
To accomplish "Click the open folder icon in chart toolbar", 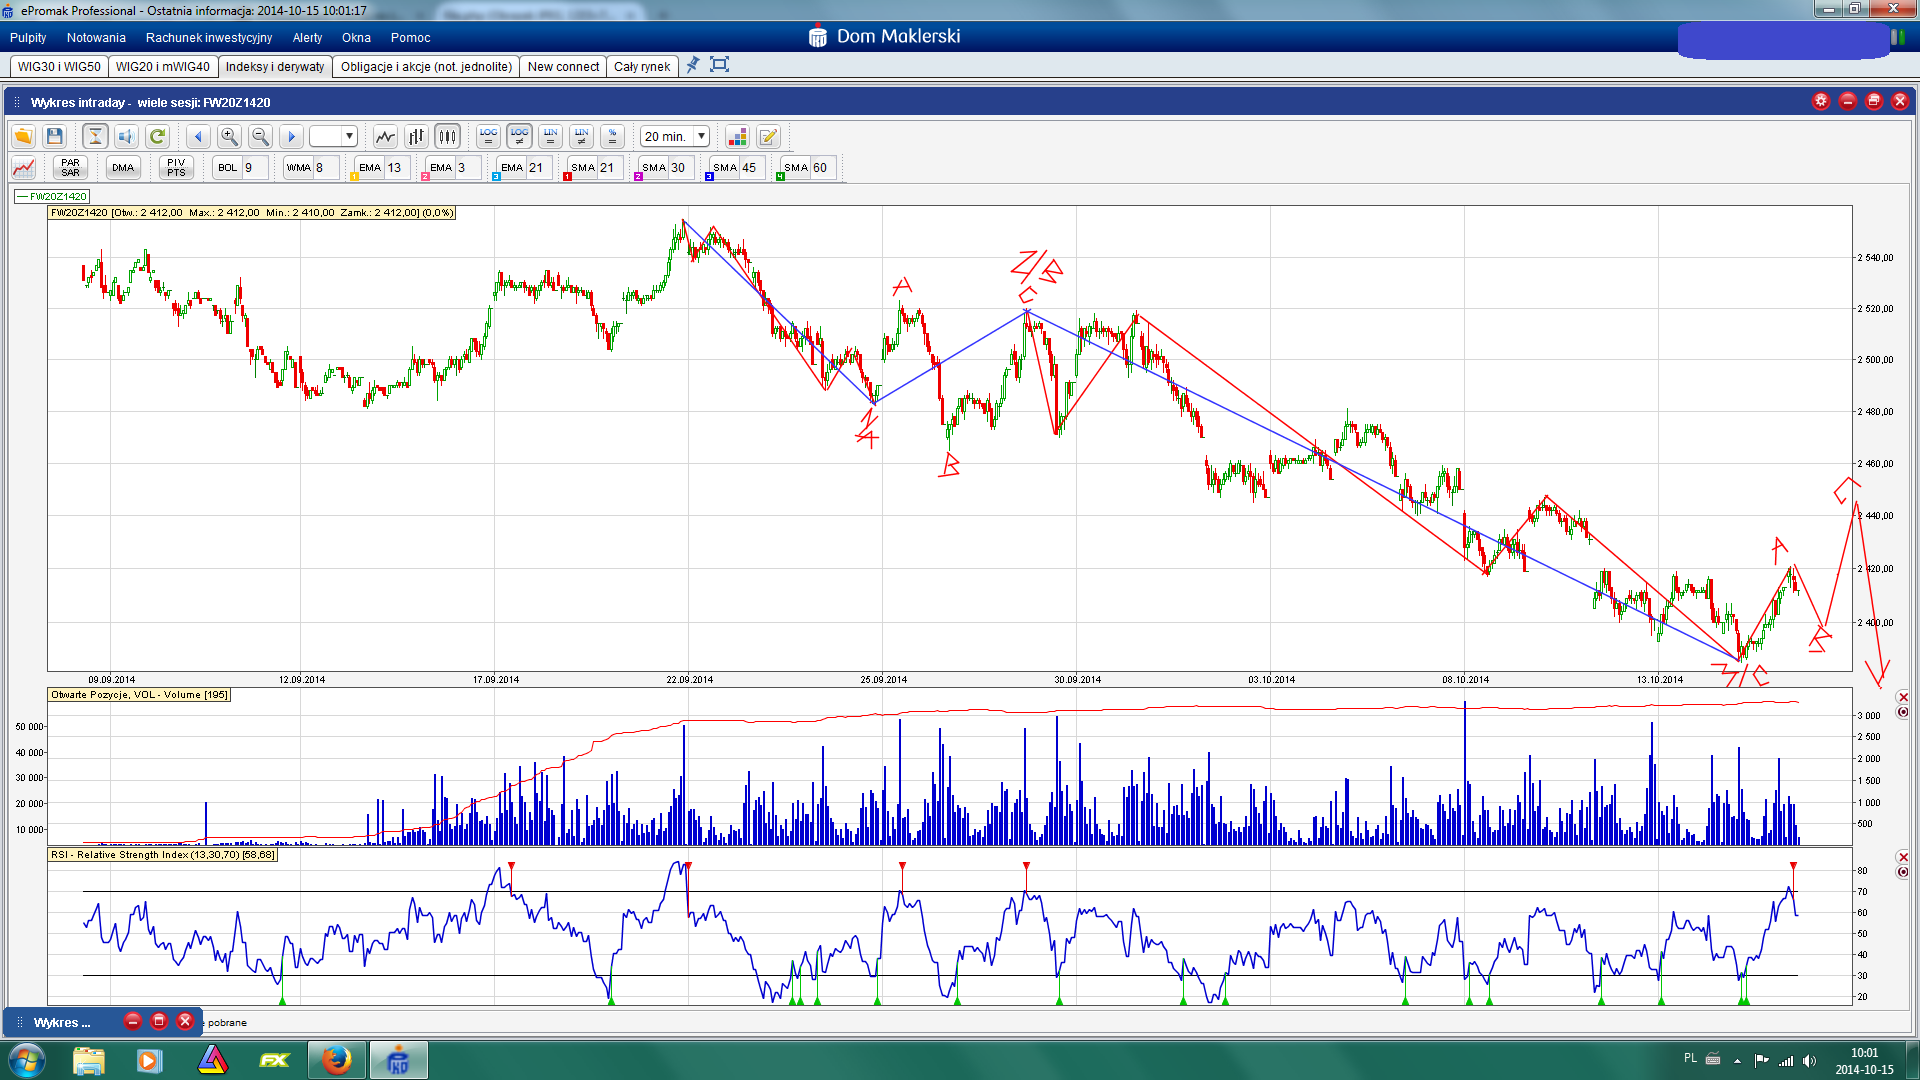I will (24, 137).
